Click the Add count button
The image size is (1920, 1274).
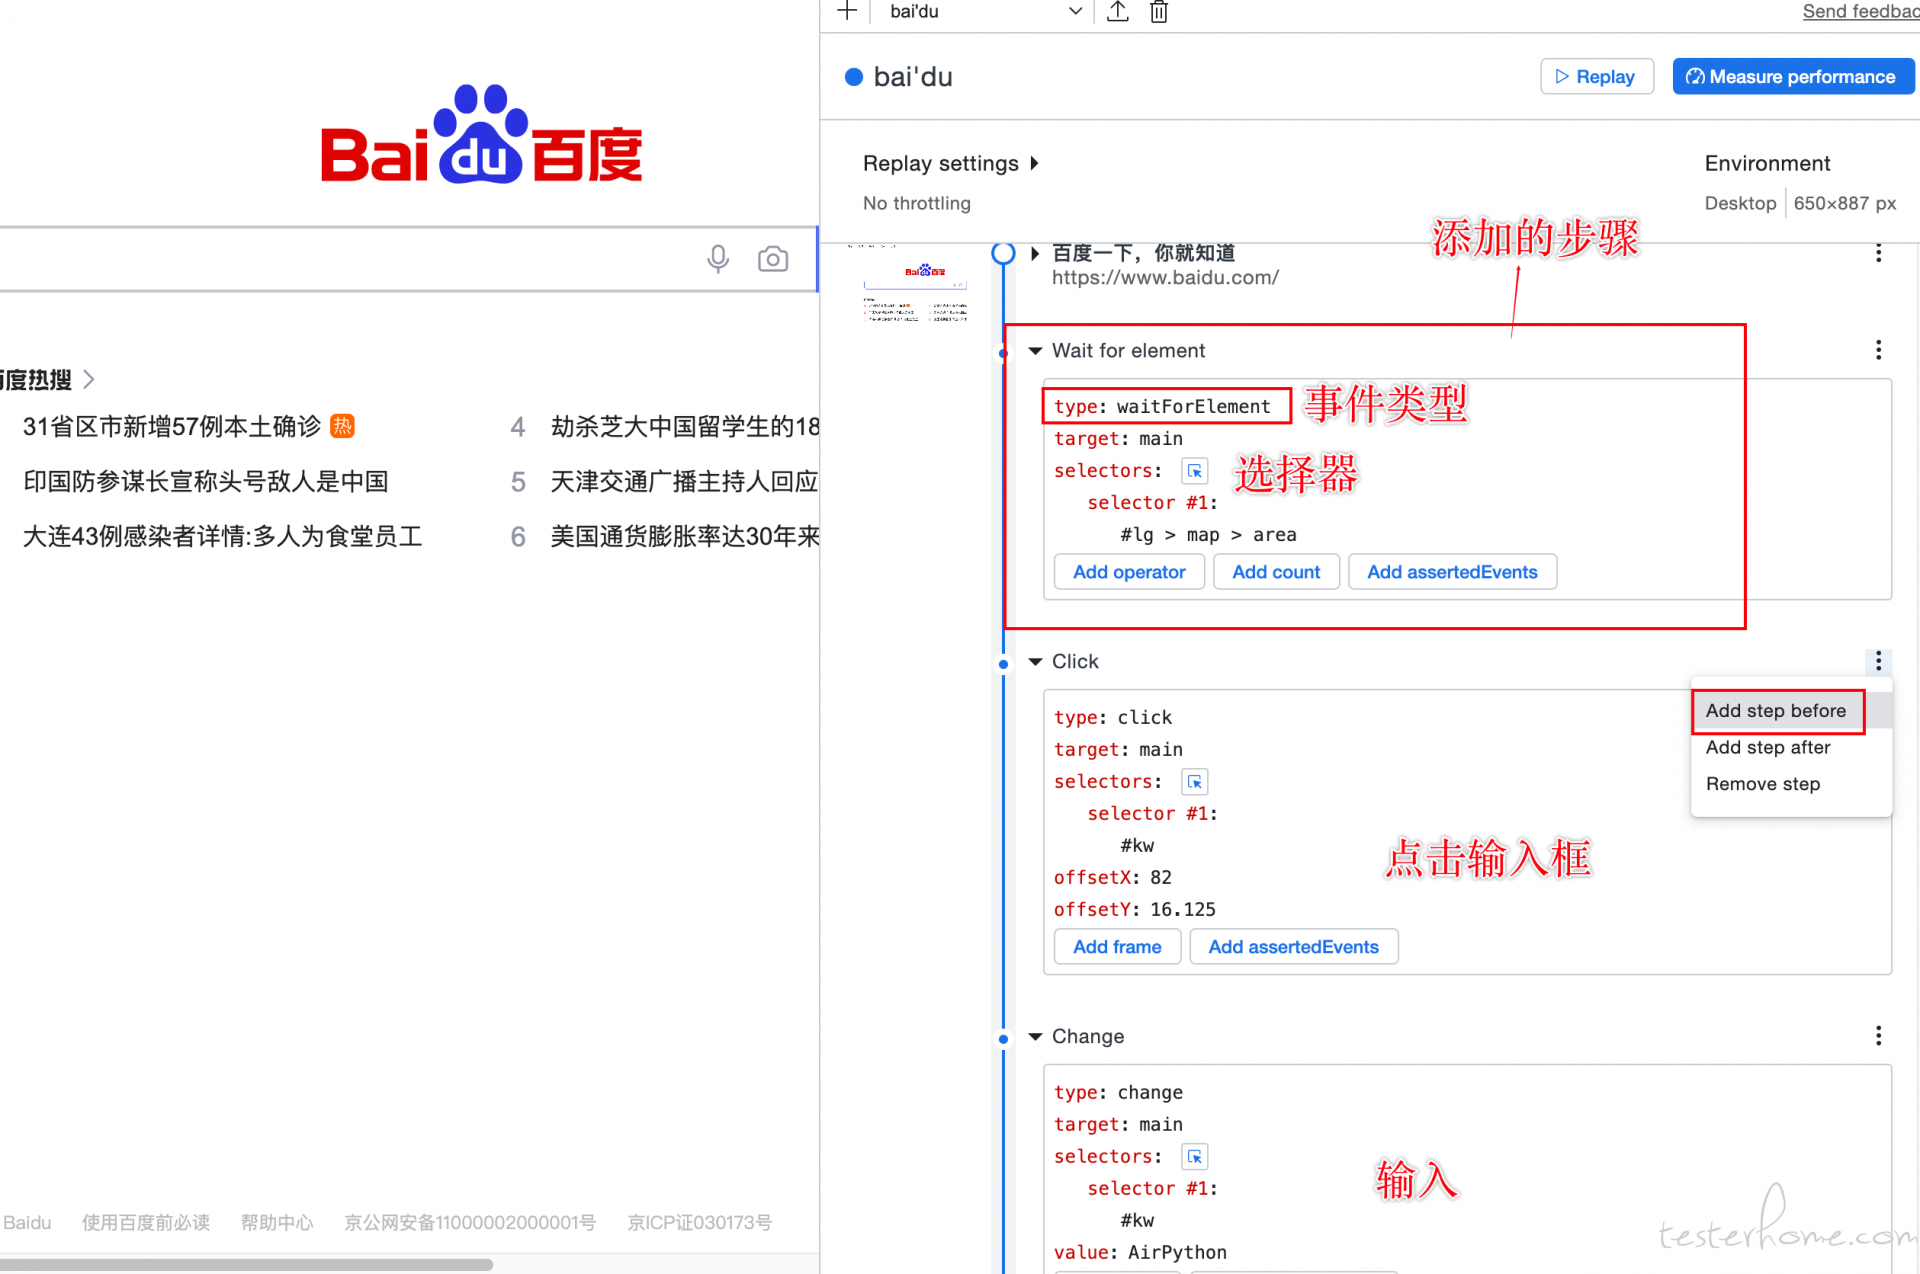(1276, 572)
